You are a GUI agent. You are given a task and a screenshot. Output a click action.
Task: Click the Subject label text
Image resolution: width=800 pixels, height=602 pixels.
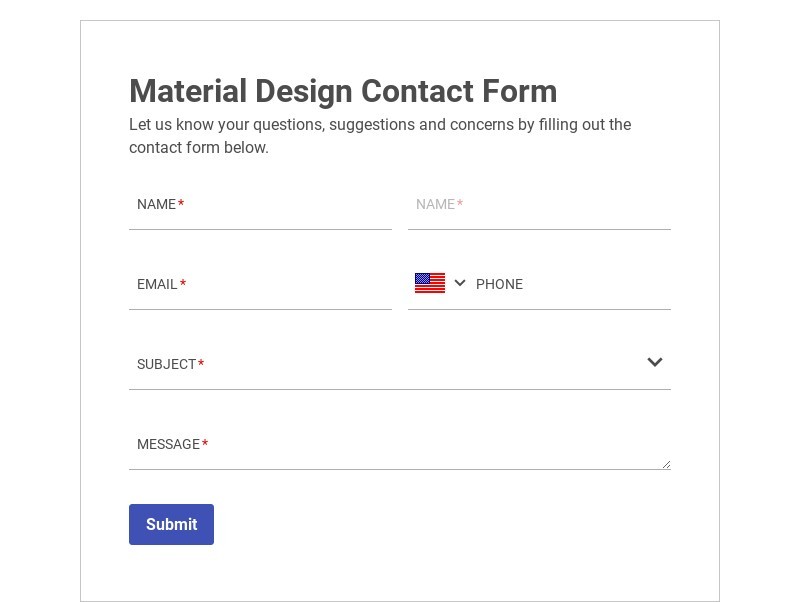coord(166,364)
